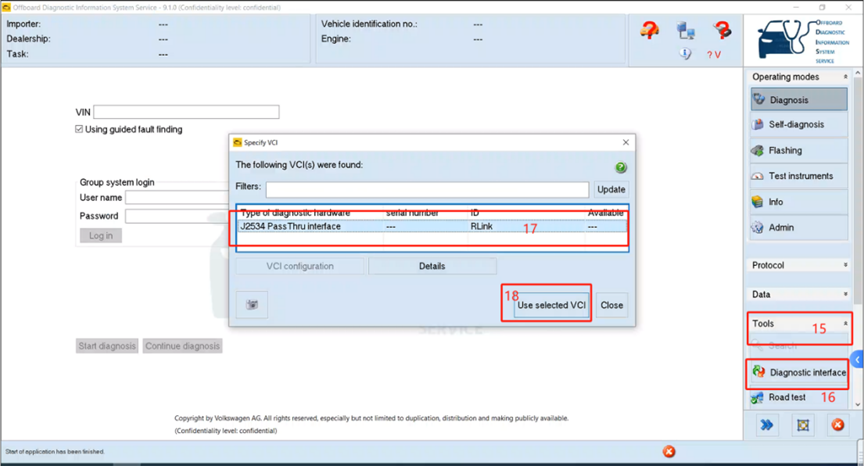Image resolution: width=864 pixels, height=466 pixels.
Task: Close the Specify VCI dialog with X
Action: click(x=625, y=142)
